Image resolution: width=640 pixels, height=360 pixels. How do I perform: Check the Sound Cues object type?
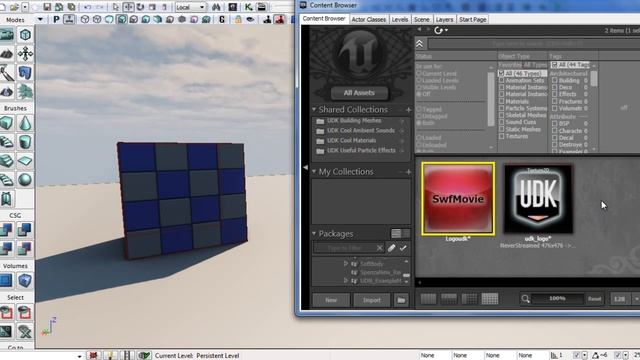pyautogui.click(x=501, y=122)
